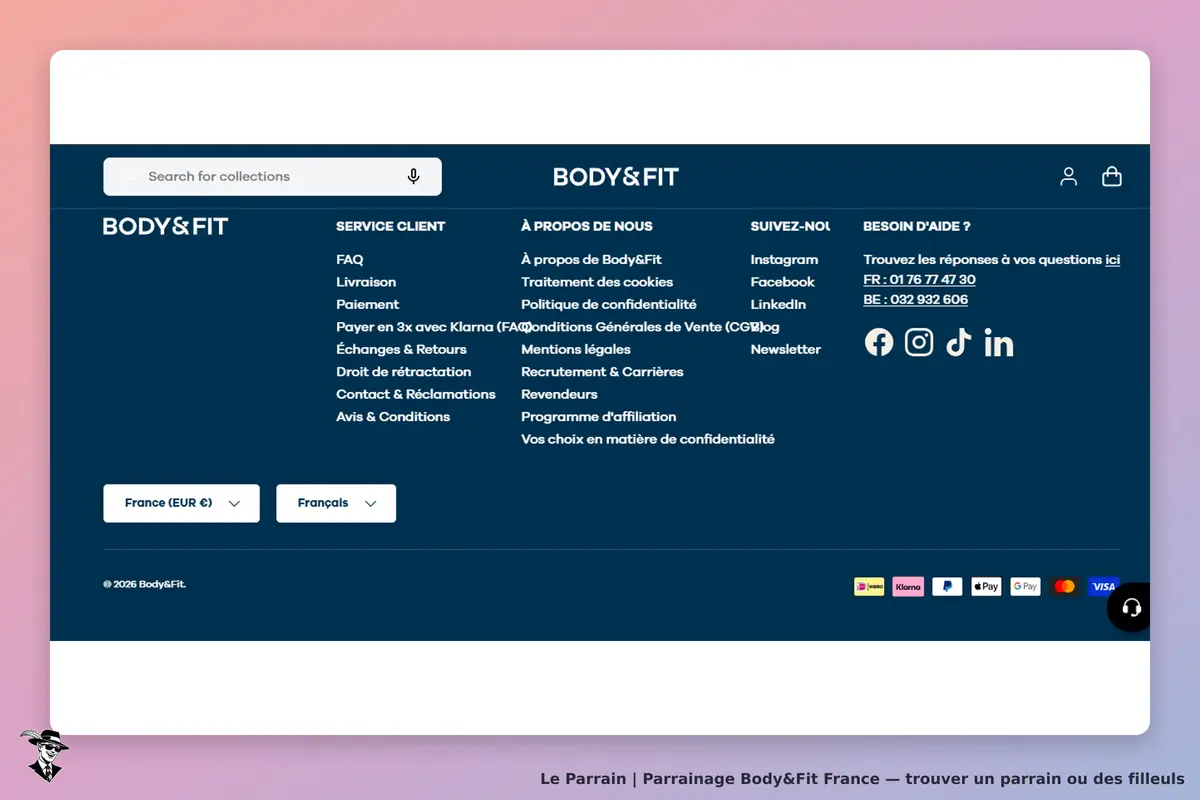The height and width of the screenshot is (800, 1200).
Task: Open the Paiement link
Action: click(367, 305)
